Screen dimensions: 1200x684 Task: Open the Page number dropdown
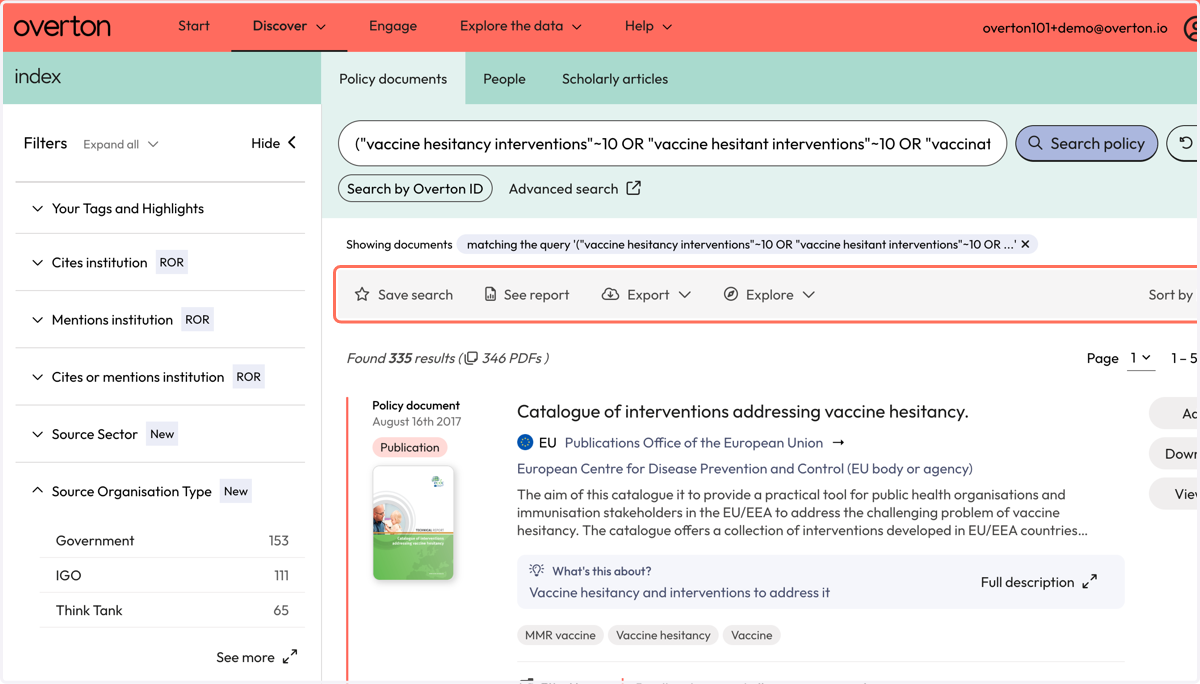[1141, 358]
